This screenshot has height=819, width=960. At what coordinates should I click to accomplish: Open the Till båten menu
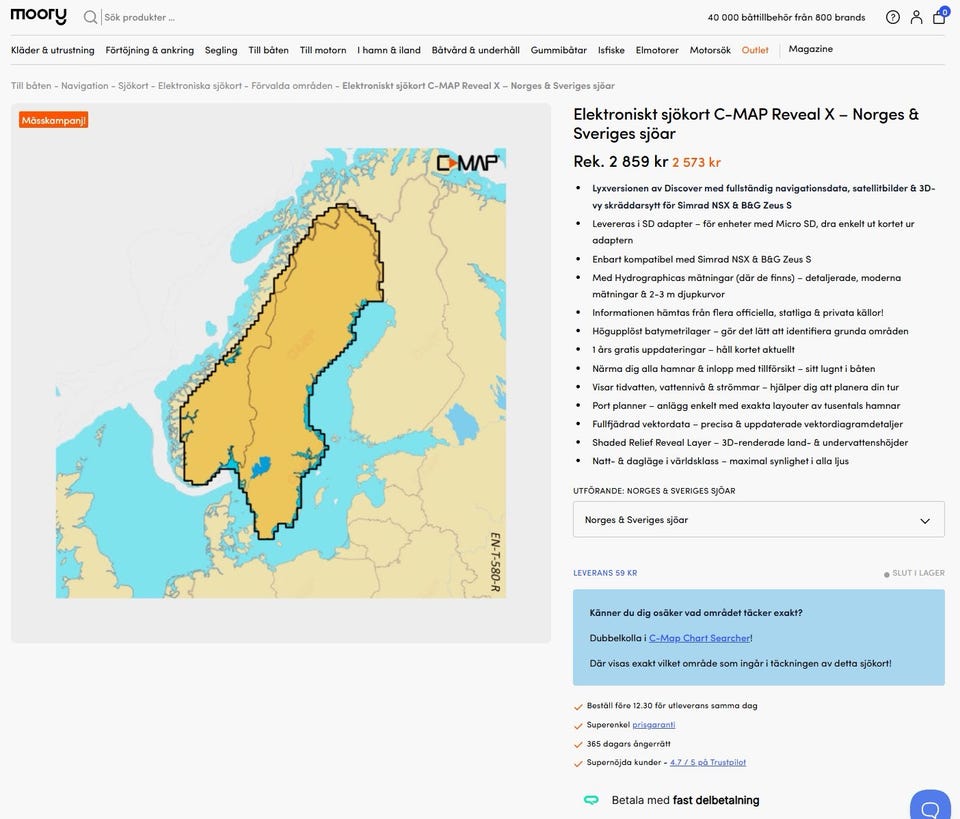[x=268, y=50]
